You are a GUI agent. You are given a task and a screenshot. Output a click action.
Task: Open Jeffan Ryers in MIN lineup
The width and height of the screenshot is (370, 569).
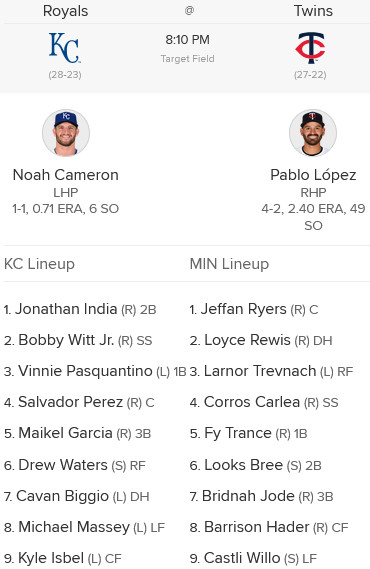click(243, 309)
